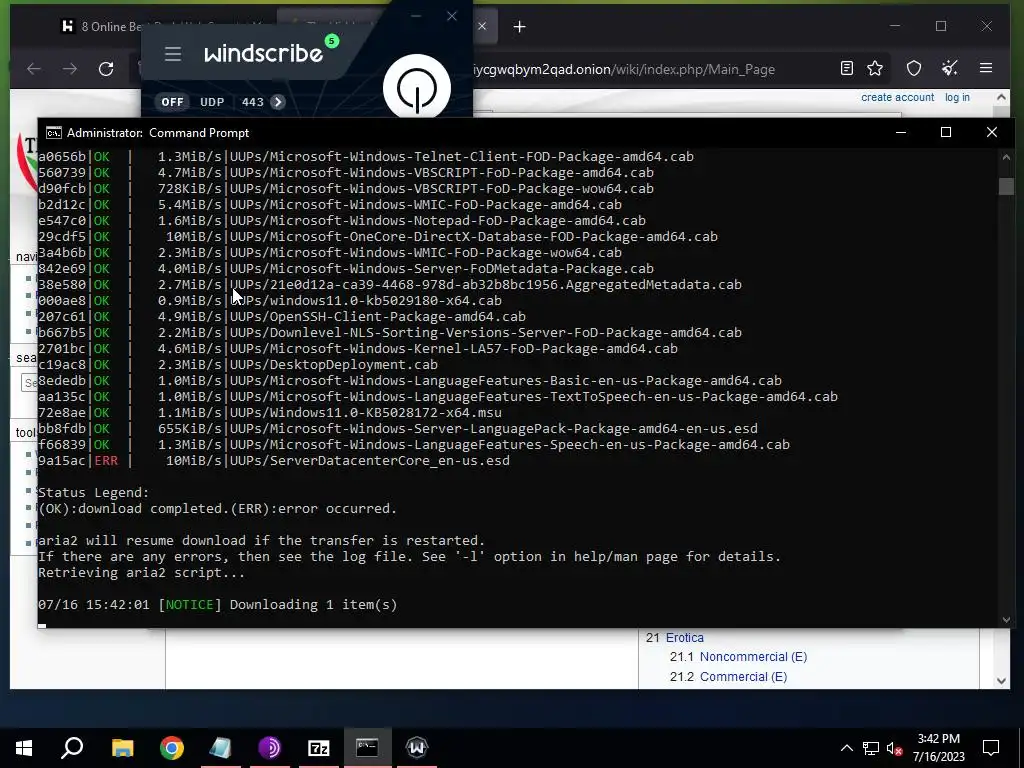Click the green NOTICE text

pyautogui.click(x=189, y=605)
